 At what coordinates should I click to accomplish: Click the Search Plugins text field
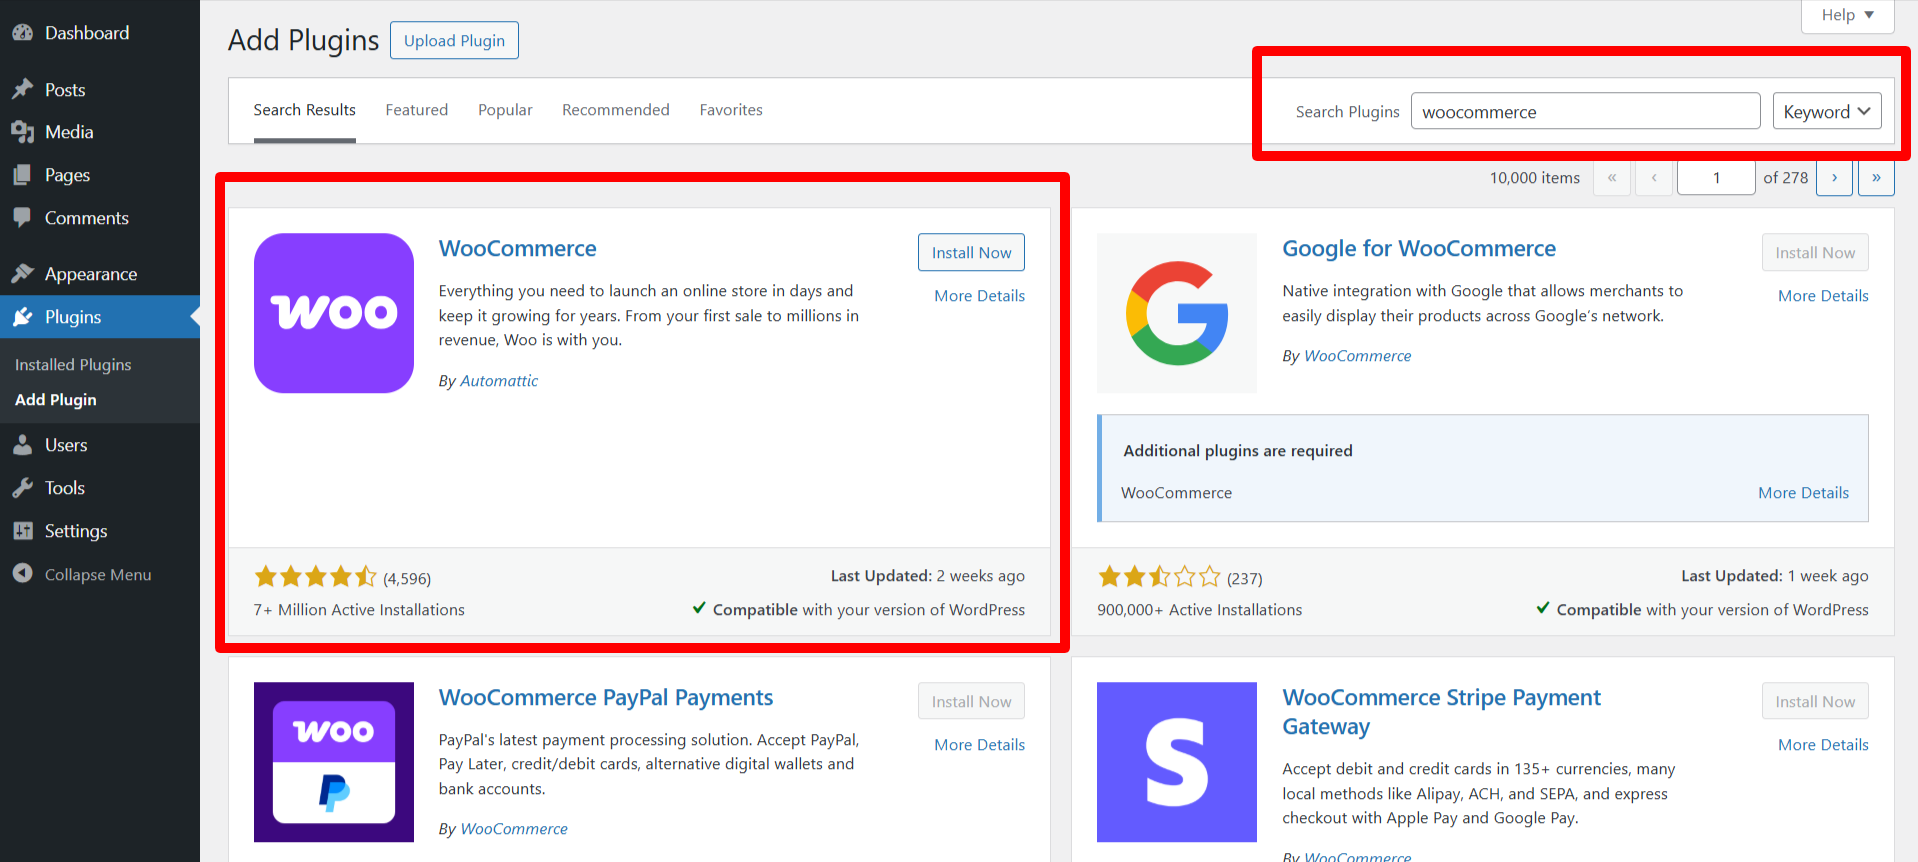1585,111
